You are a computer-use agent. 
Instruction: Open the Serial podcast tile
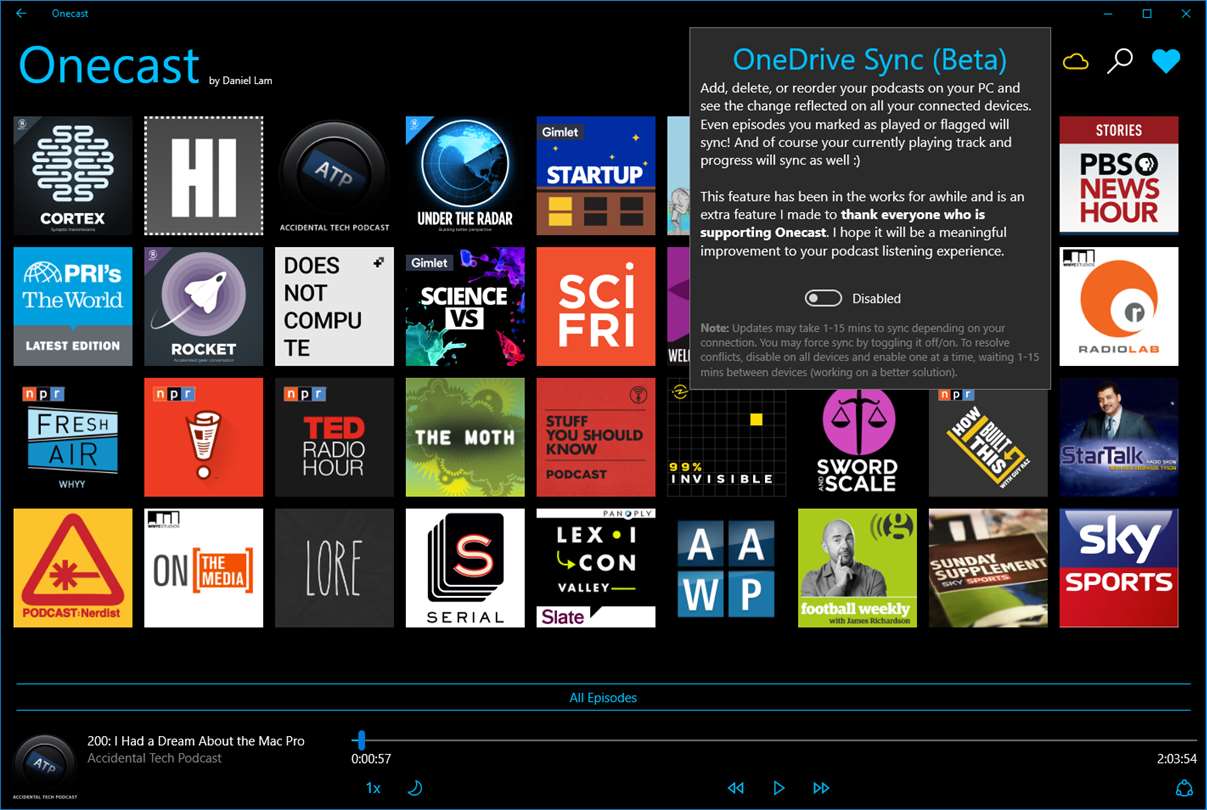pyautogui.click(x=465, y=568)
